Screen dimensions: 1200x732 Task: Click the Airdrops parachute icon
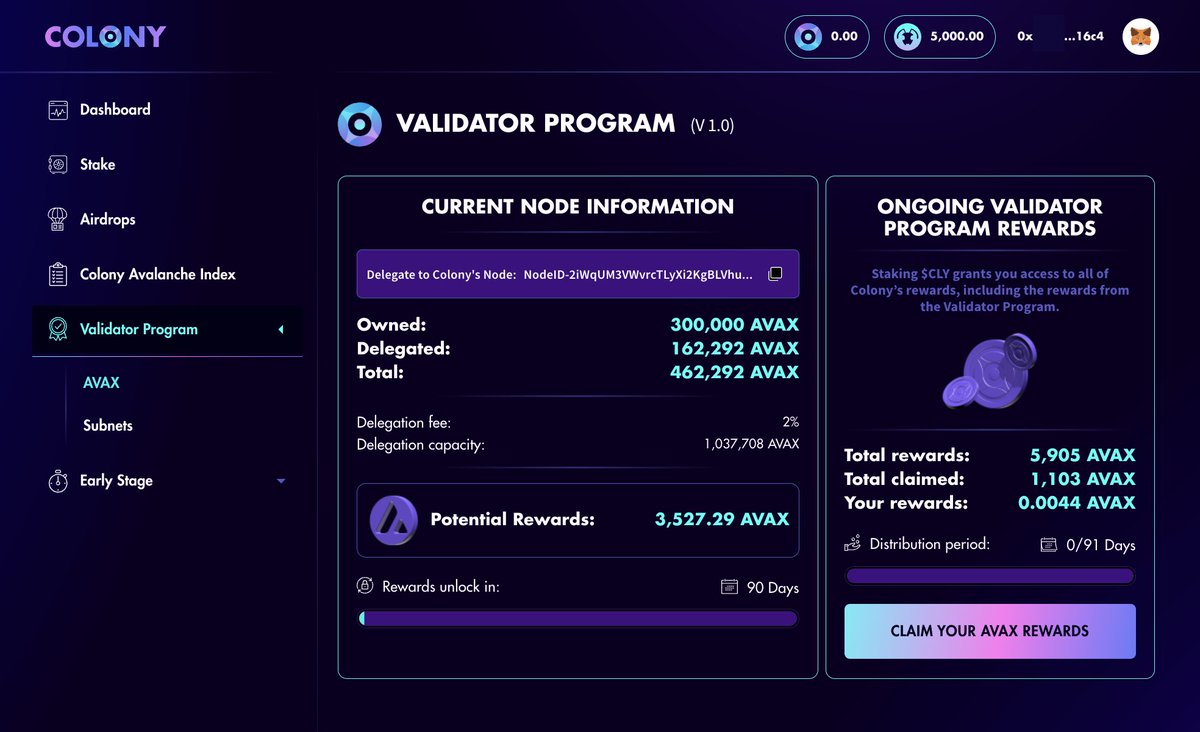[58, 219]
